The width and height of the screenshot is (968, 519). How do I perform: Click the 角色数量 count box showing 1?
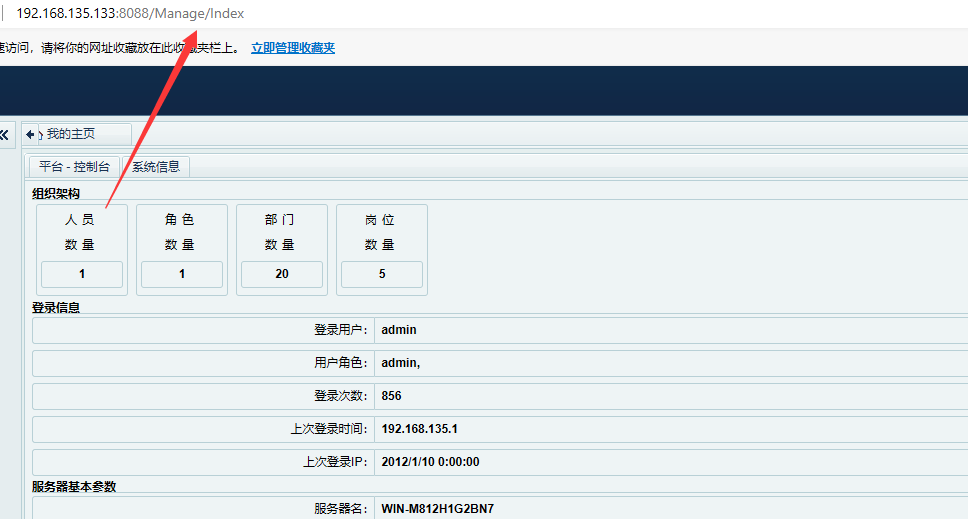tap(182, 274)
